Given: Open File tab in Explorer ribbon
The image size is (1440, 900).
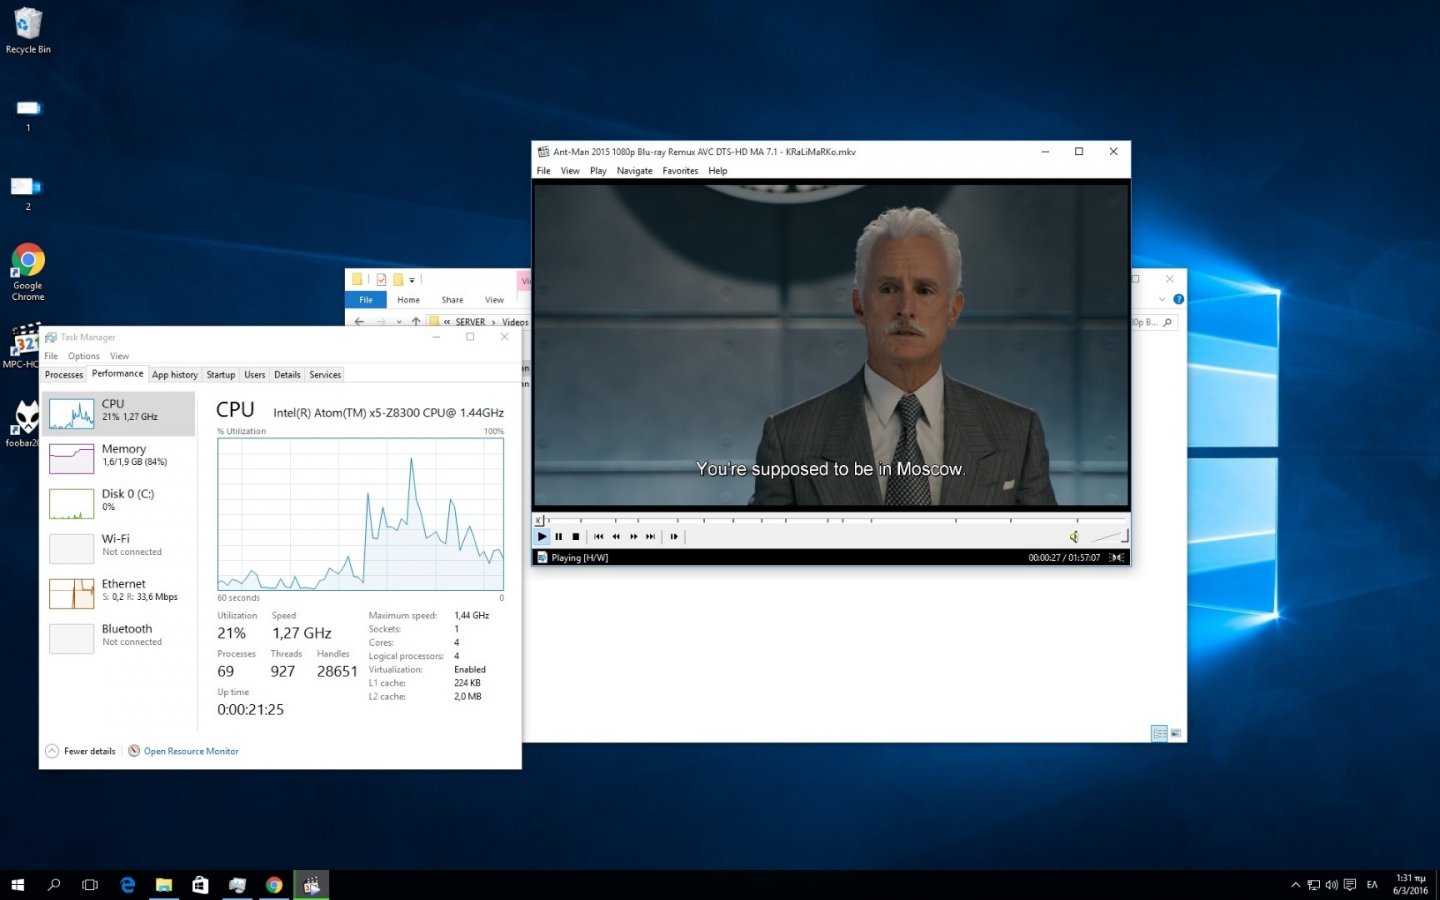Looking at the screenshot, I should click(366, 300).
